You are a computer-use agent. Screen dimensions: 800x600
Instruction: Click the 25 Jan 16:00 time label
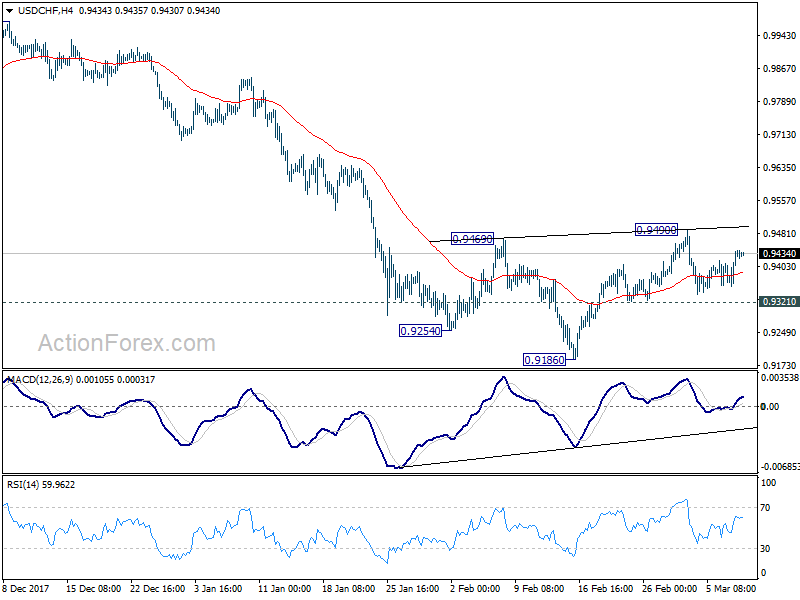coord(412,588)
